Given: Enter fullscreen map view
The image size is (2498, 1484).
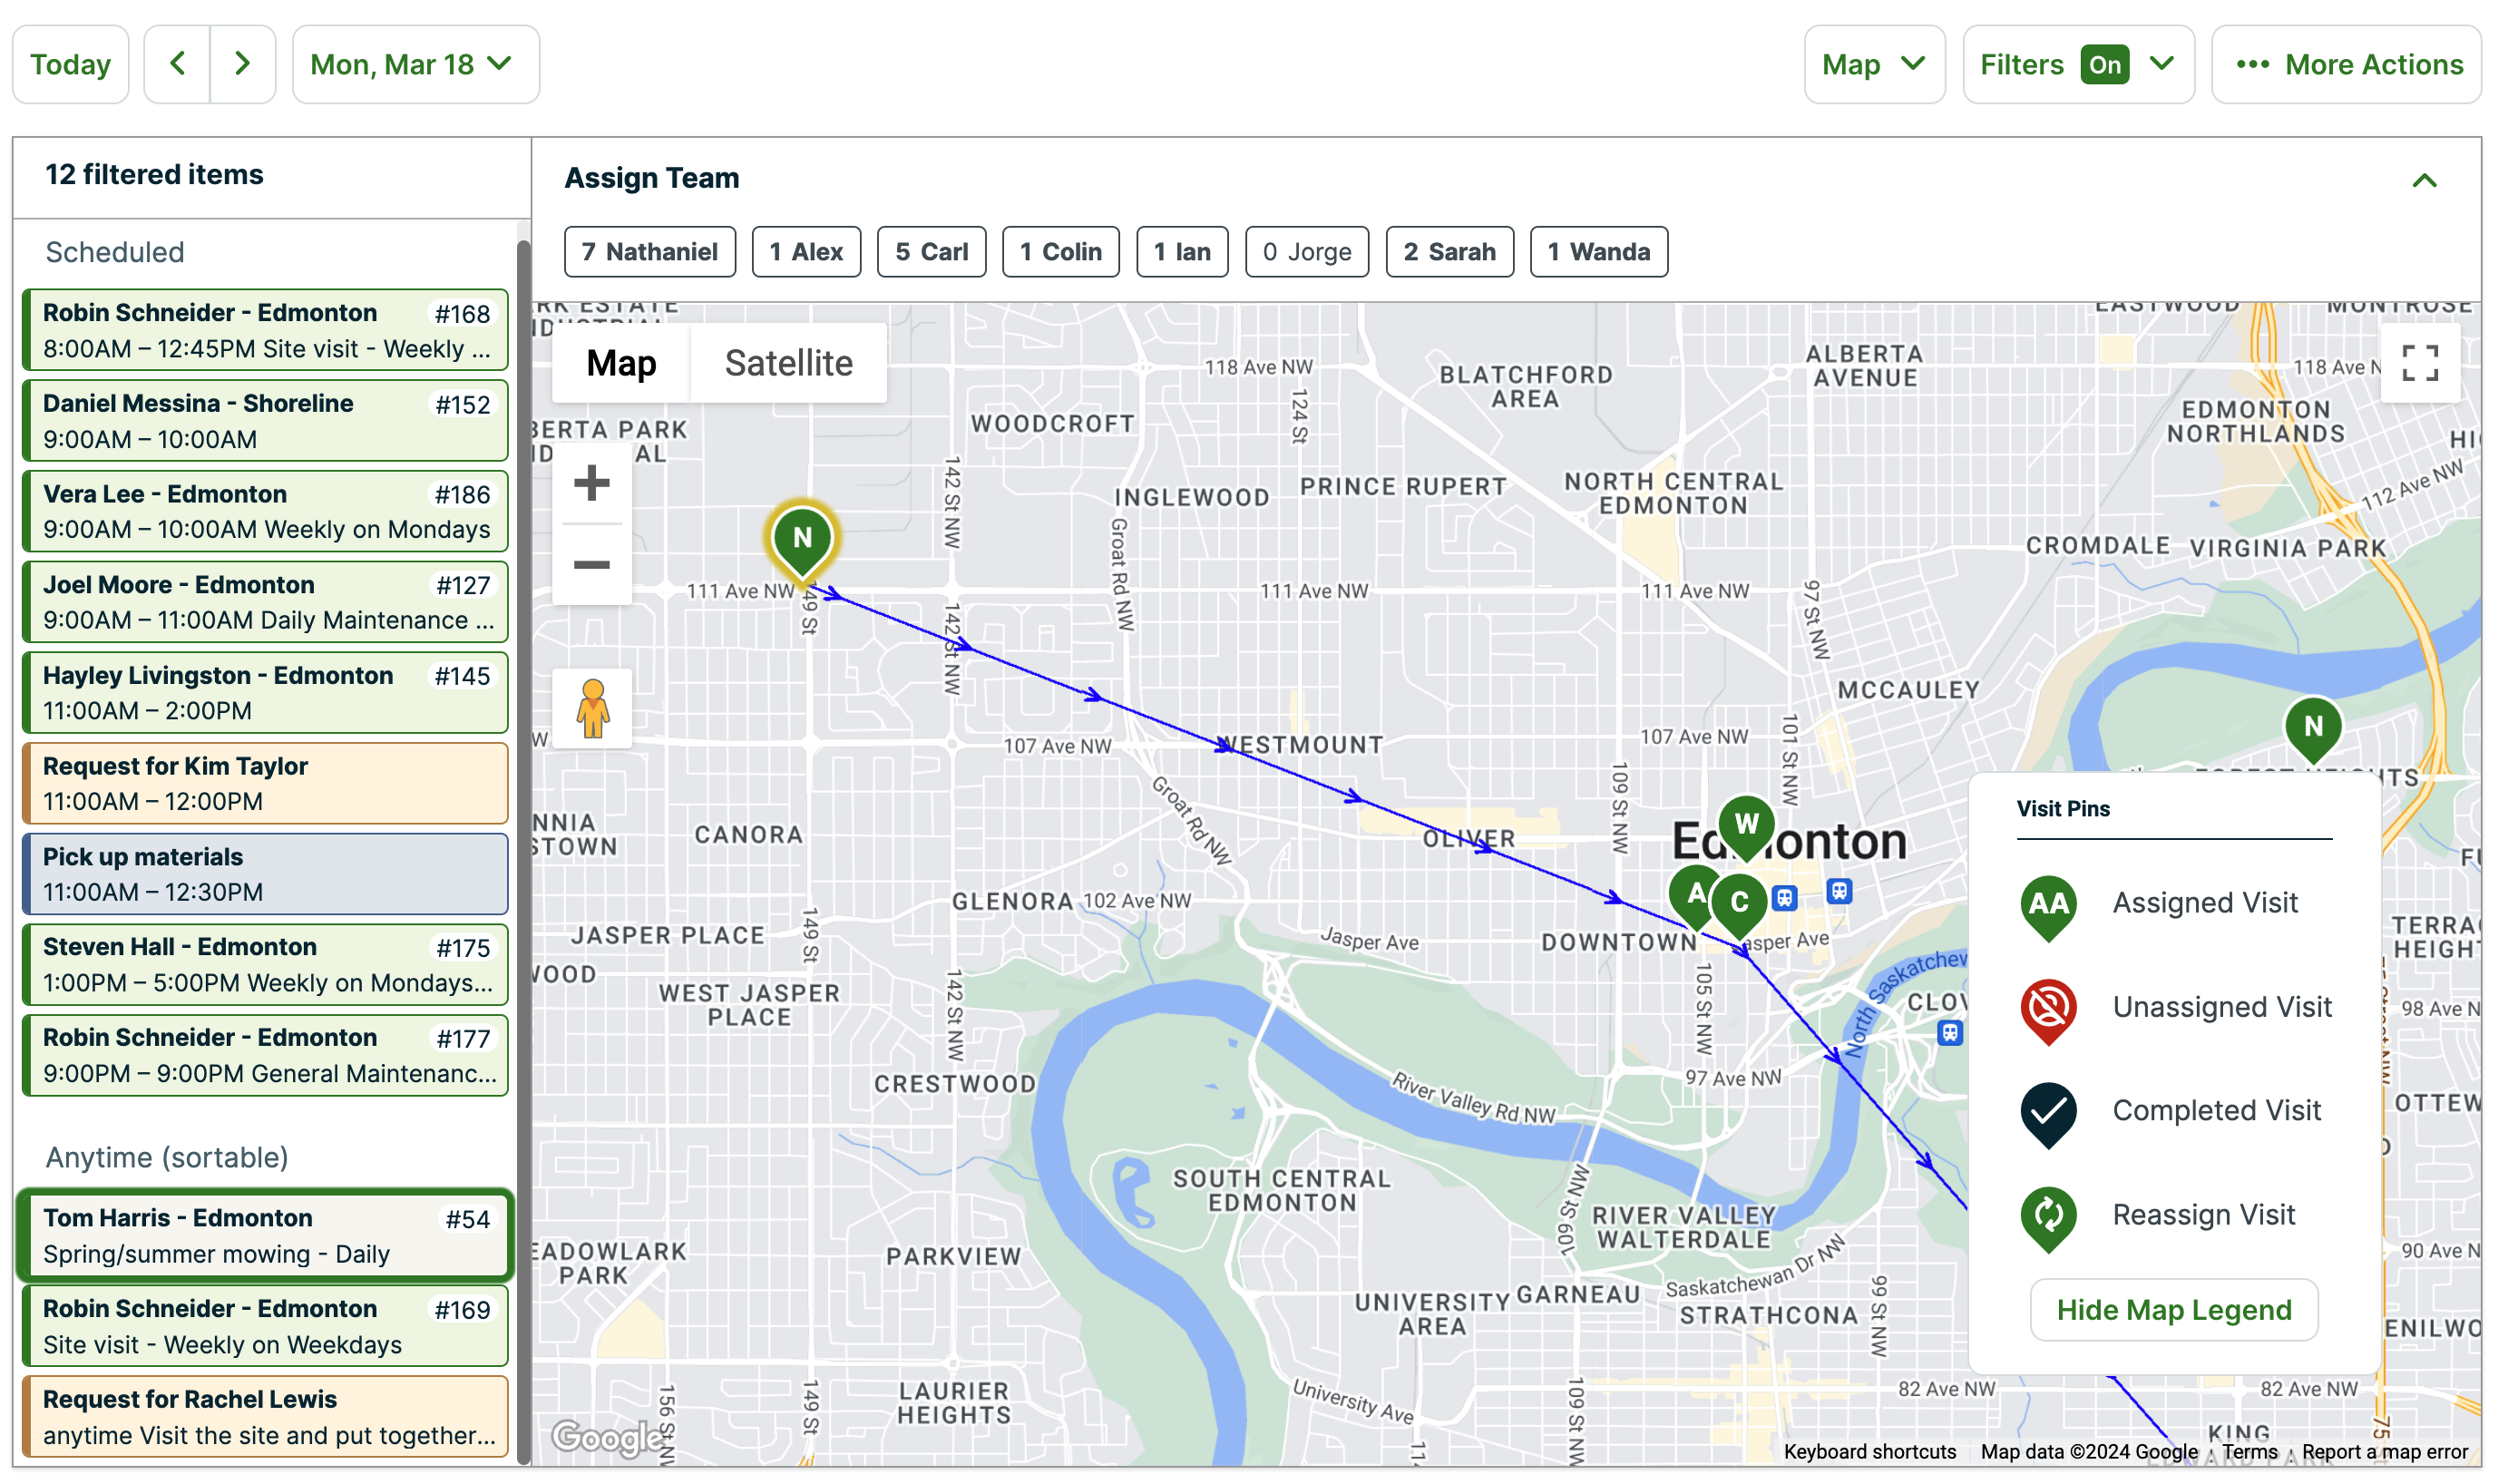Looking at the screenshot, I should click(2421, 363).
